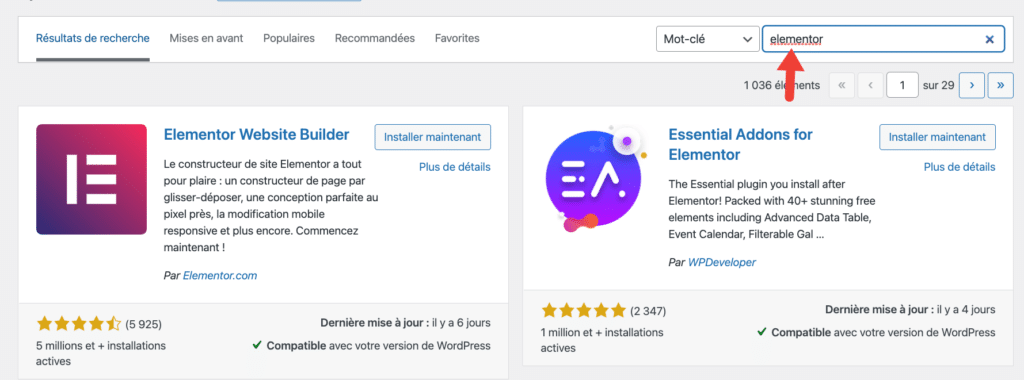Install Essential Addons for Elementor now
Screen dimensions: 1024x380
click(x=937, y=137)
